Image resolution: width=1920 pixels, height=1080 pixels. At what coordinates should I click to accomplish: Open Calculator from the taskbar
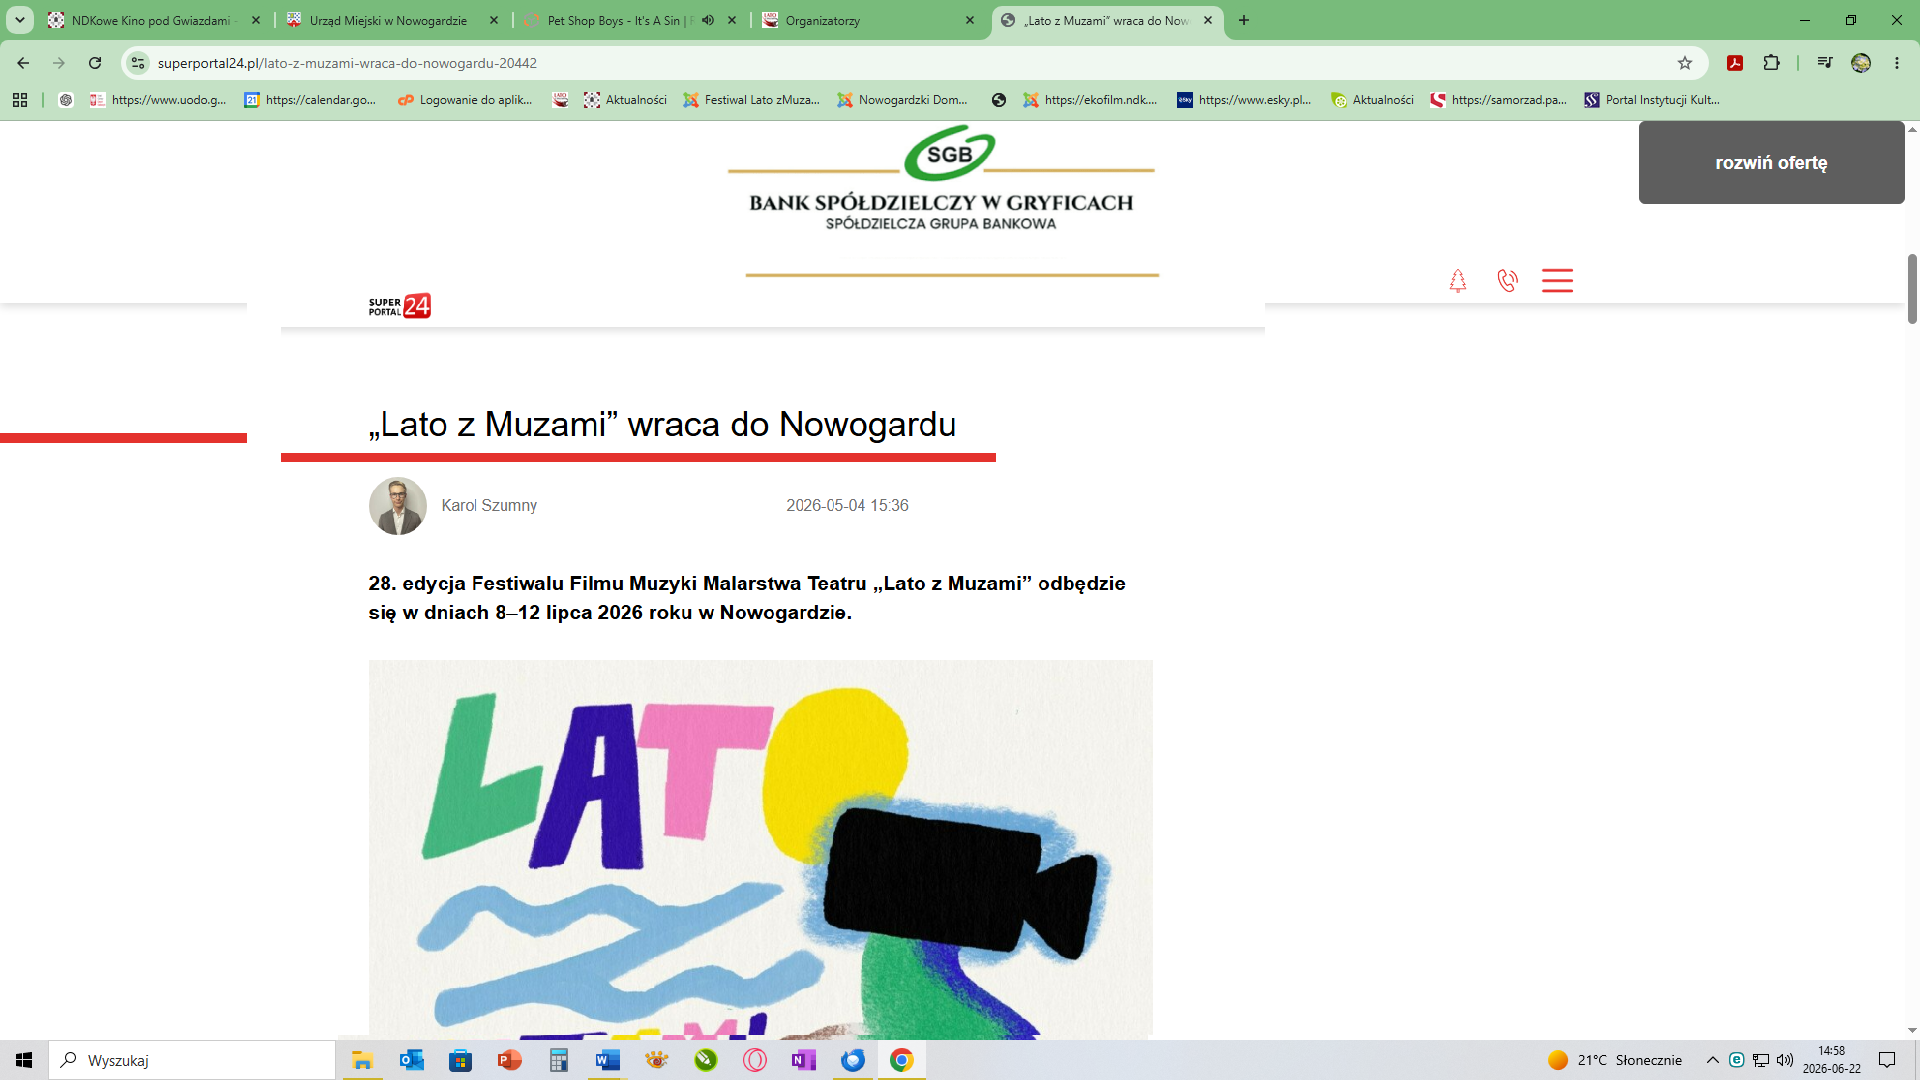(x=558, y=1060)
